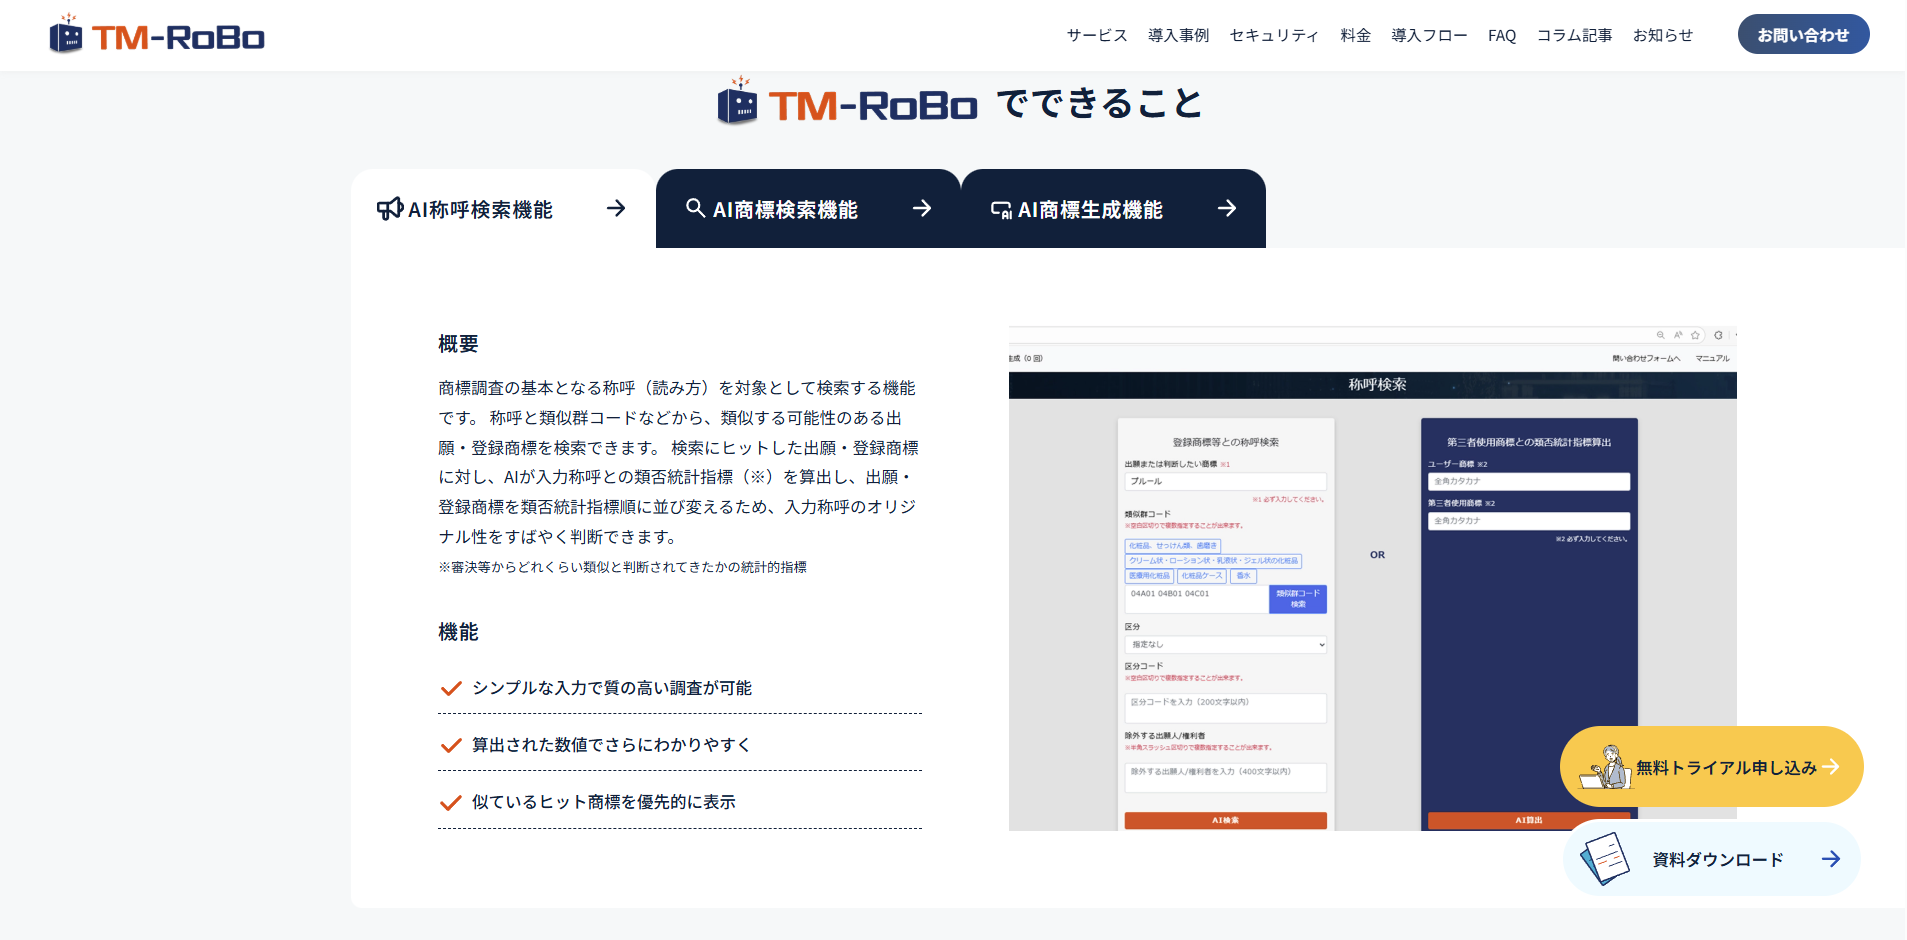The width and height of the screenshot is (1907, 940).
Task: Open the FAQ page
Action: coord(1501,35)
